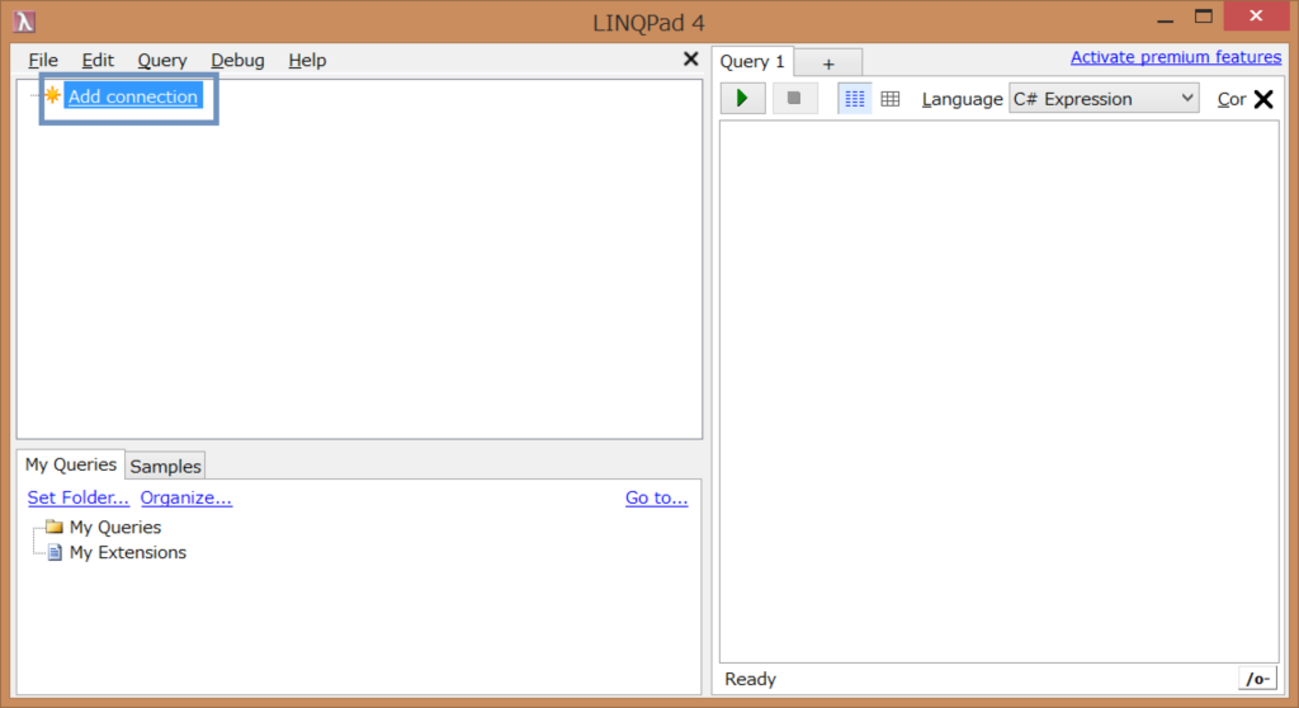Open the Language dropdown showing C# Expression
This screenshot has height=708, width=1299.
1104,98
